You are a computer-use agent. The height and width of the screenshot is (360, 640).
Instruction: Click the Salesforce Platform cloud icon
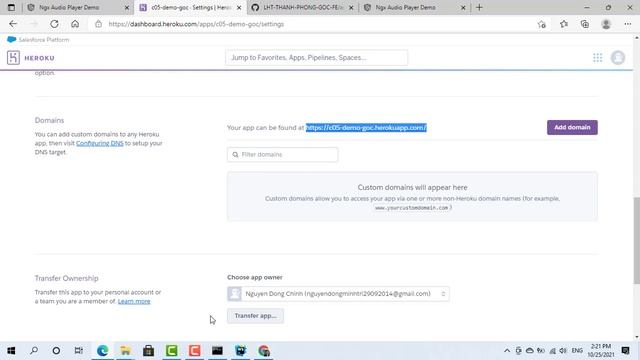(x=11, y=39)
